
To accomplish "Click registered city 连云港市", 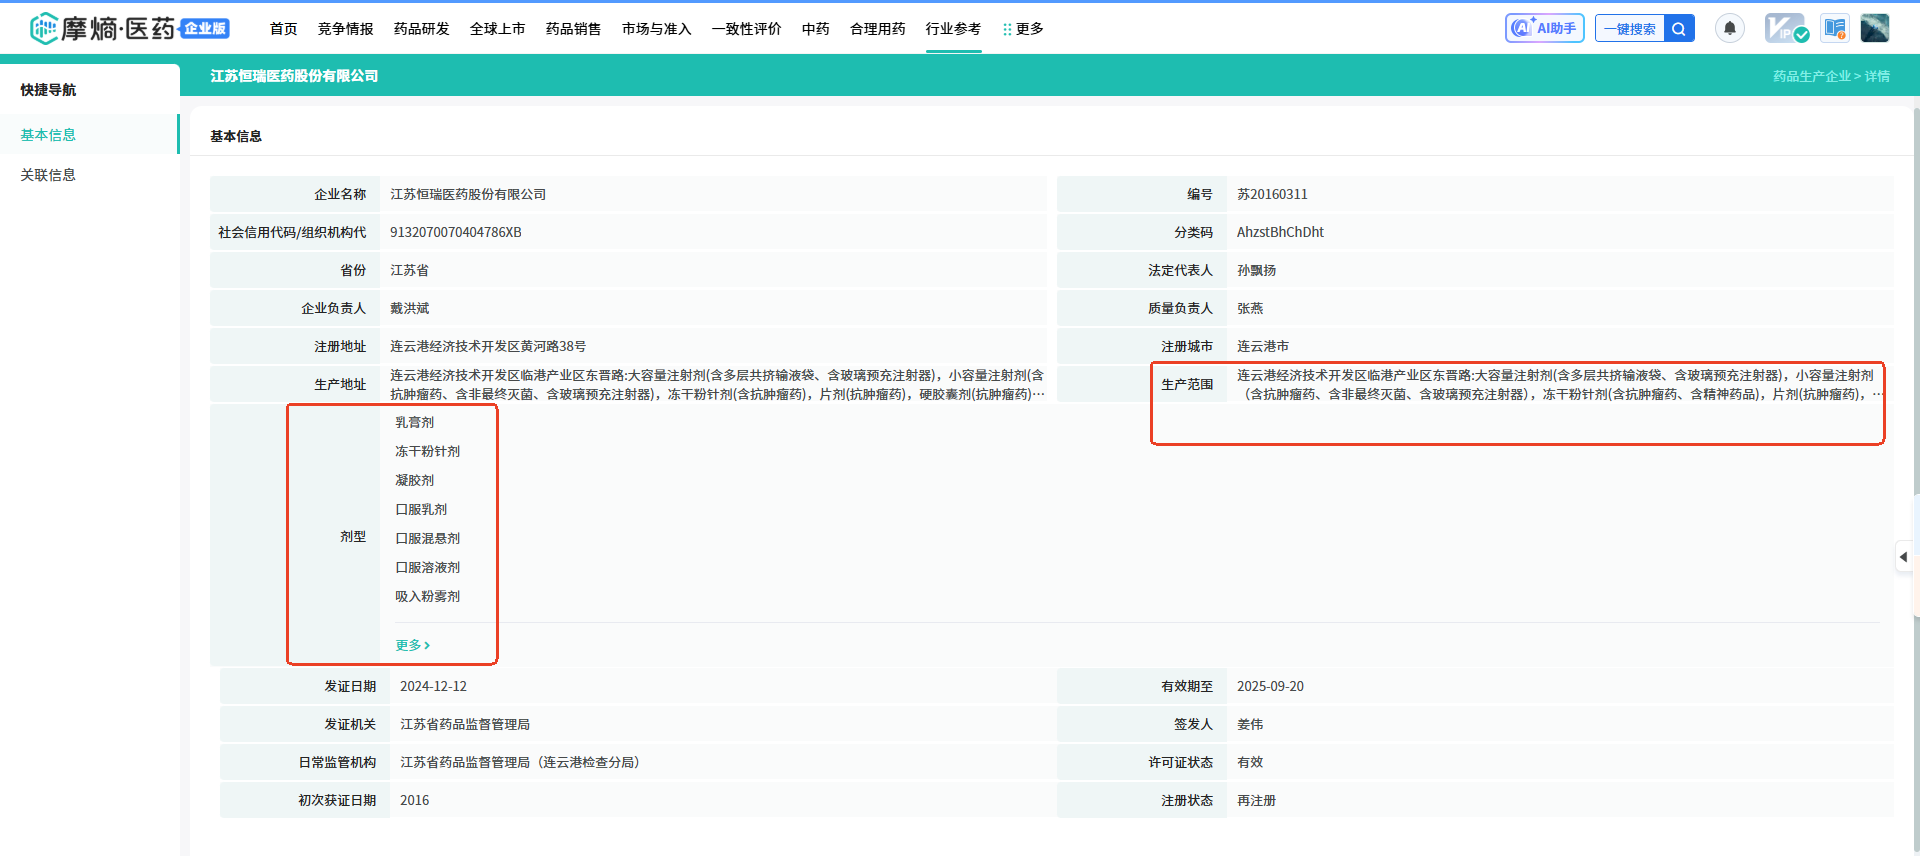I will pos(1263,346).
